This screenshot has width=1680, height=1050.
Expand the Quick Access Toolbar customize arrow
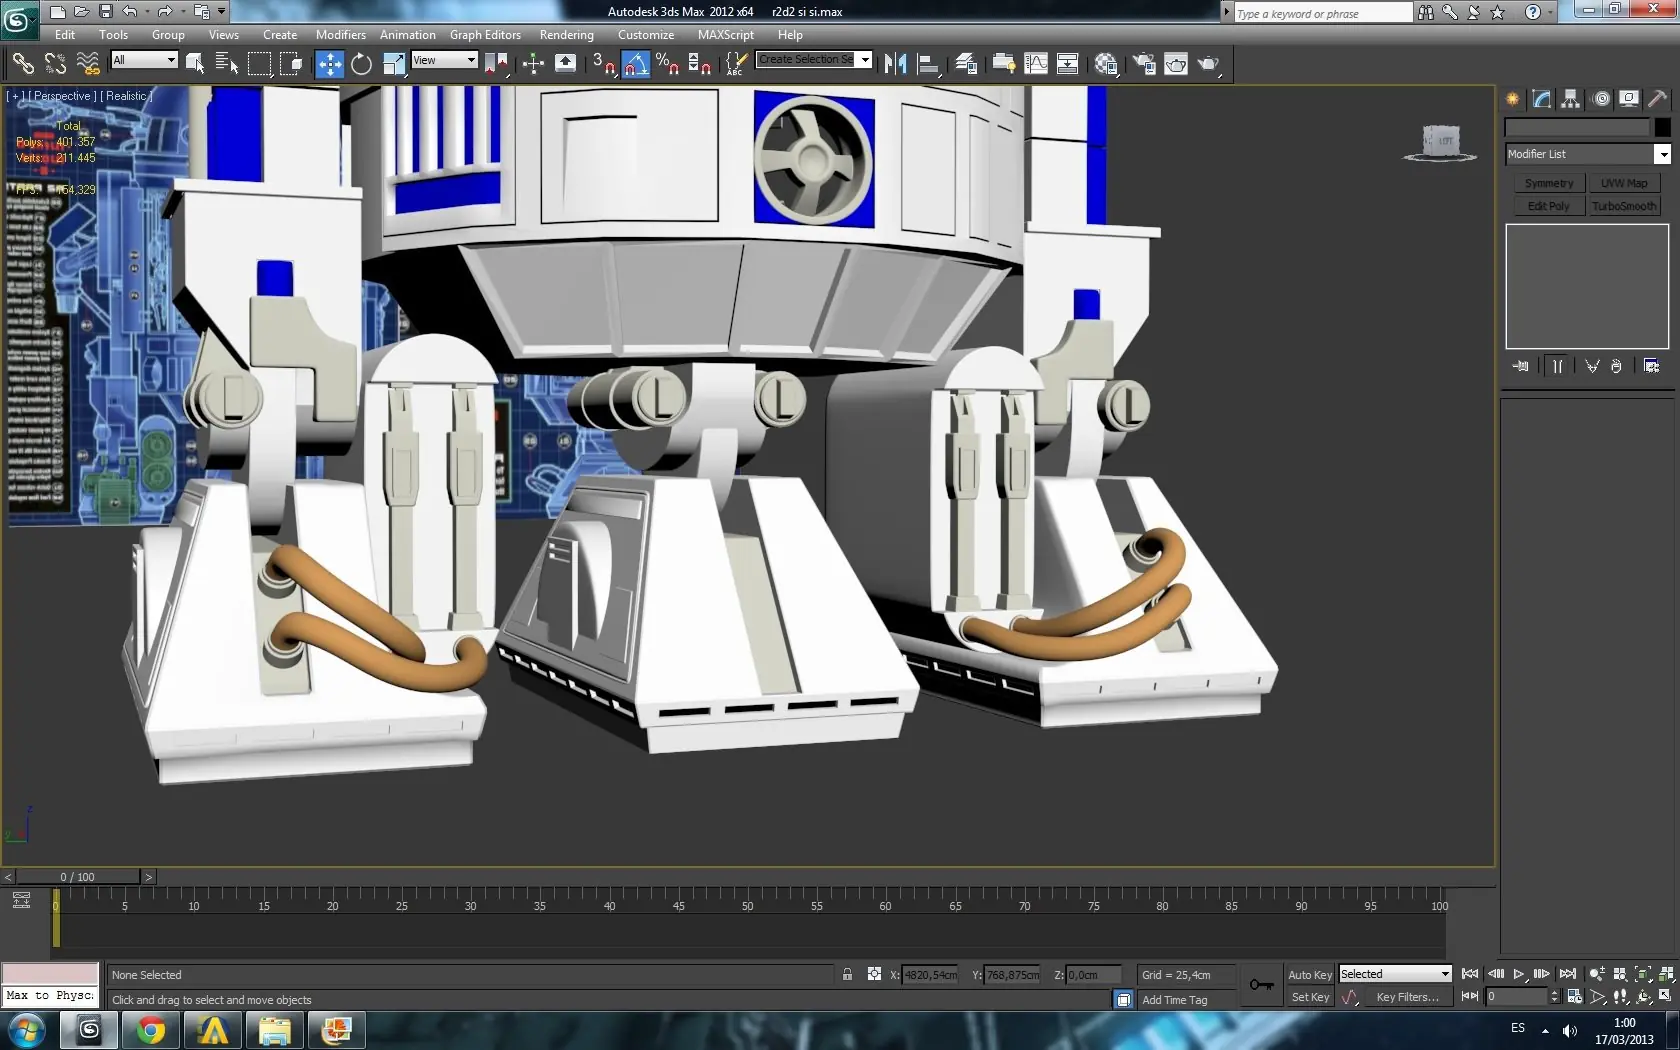(222, 12)
